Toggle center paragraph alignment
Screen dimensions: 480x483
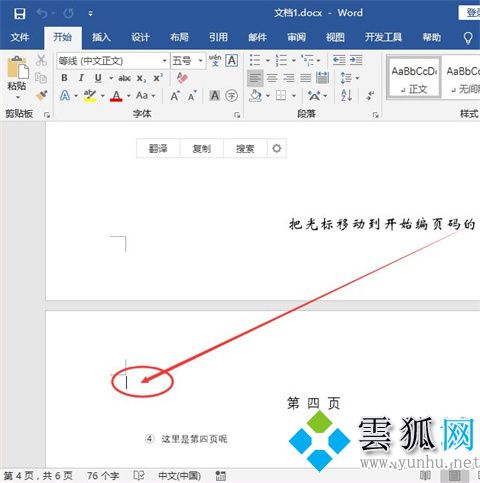coord(272,78)
